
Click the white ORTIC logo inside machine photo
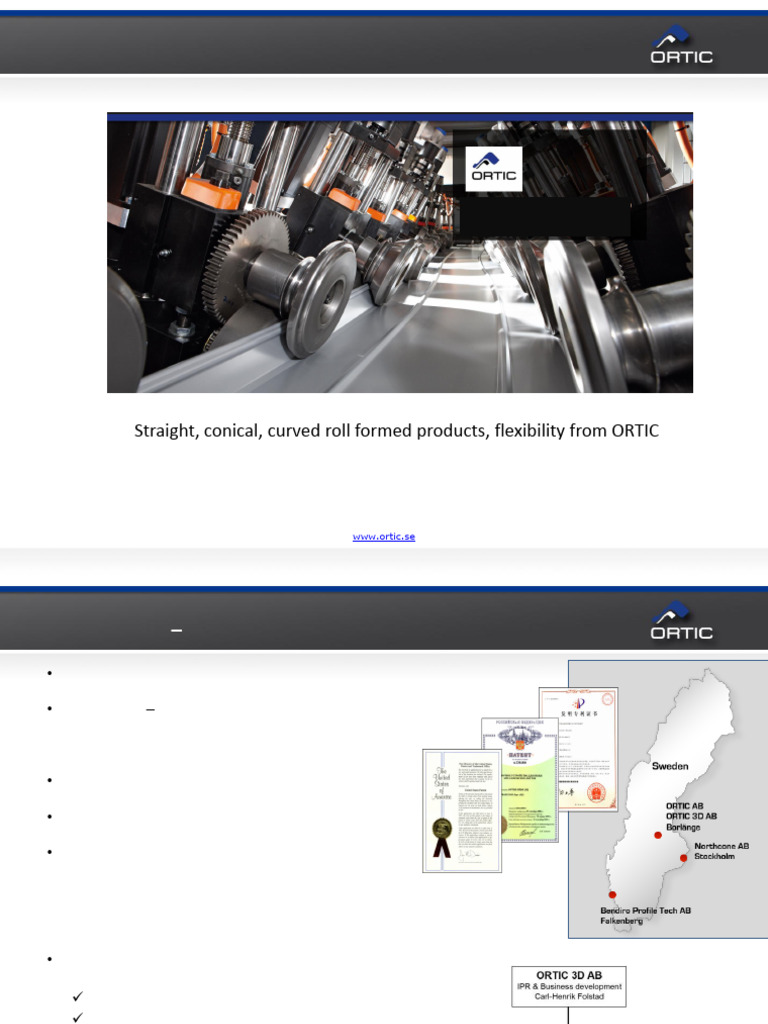[x=494, y=168]
